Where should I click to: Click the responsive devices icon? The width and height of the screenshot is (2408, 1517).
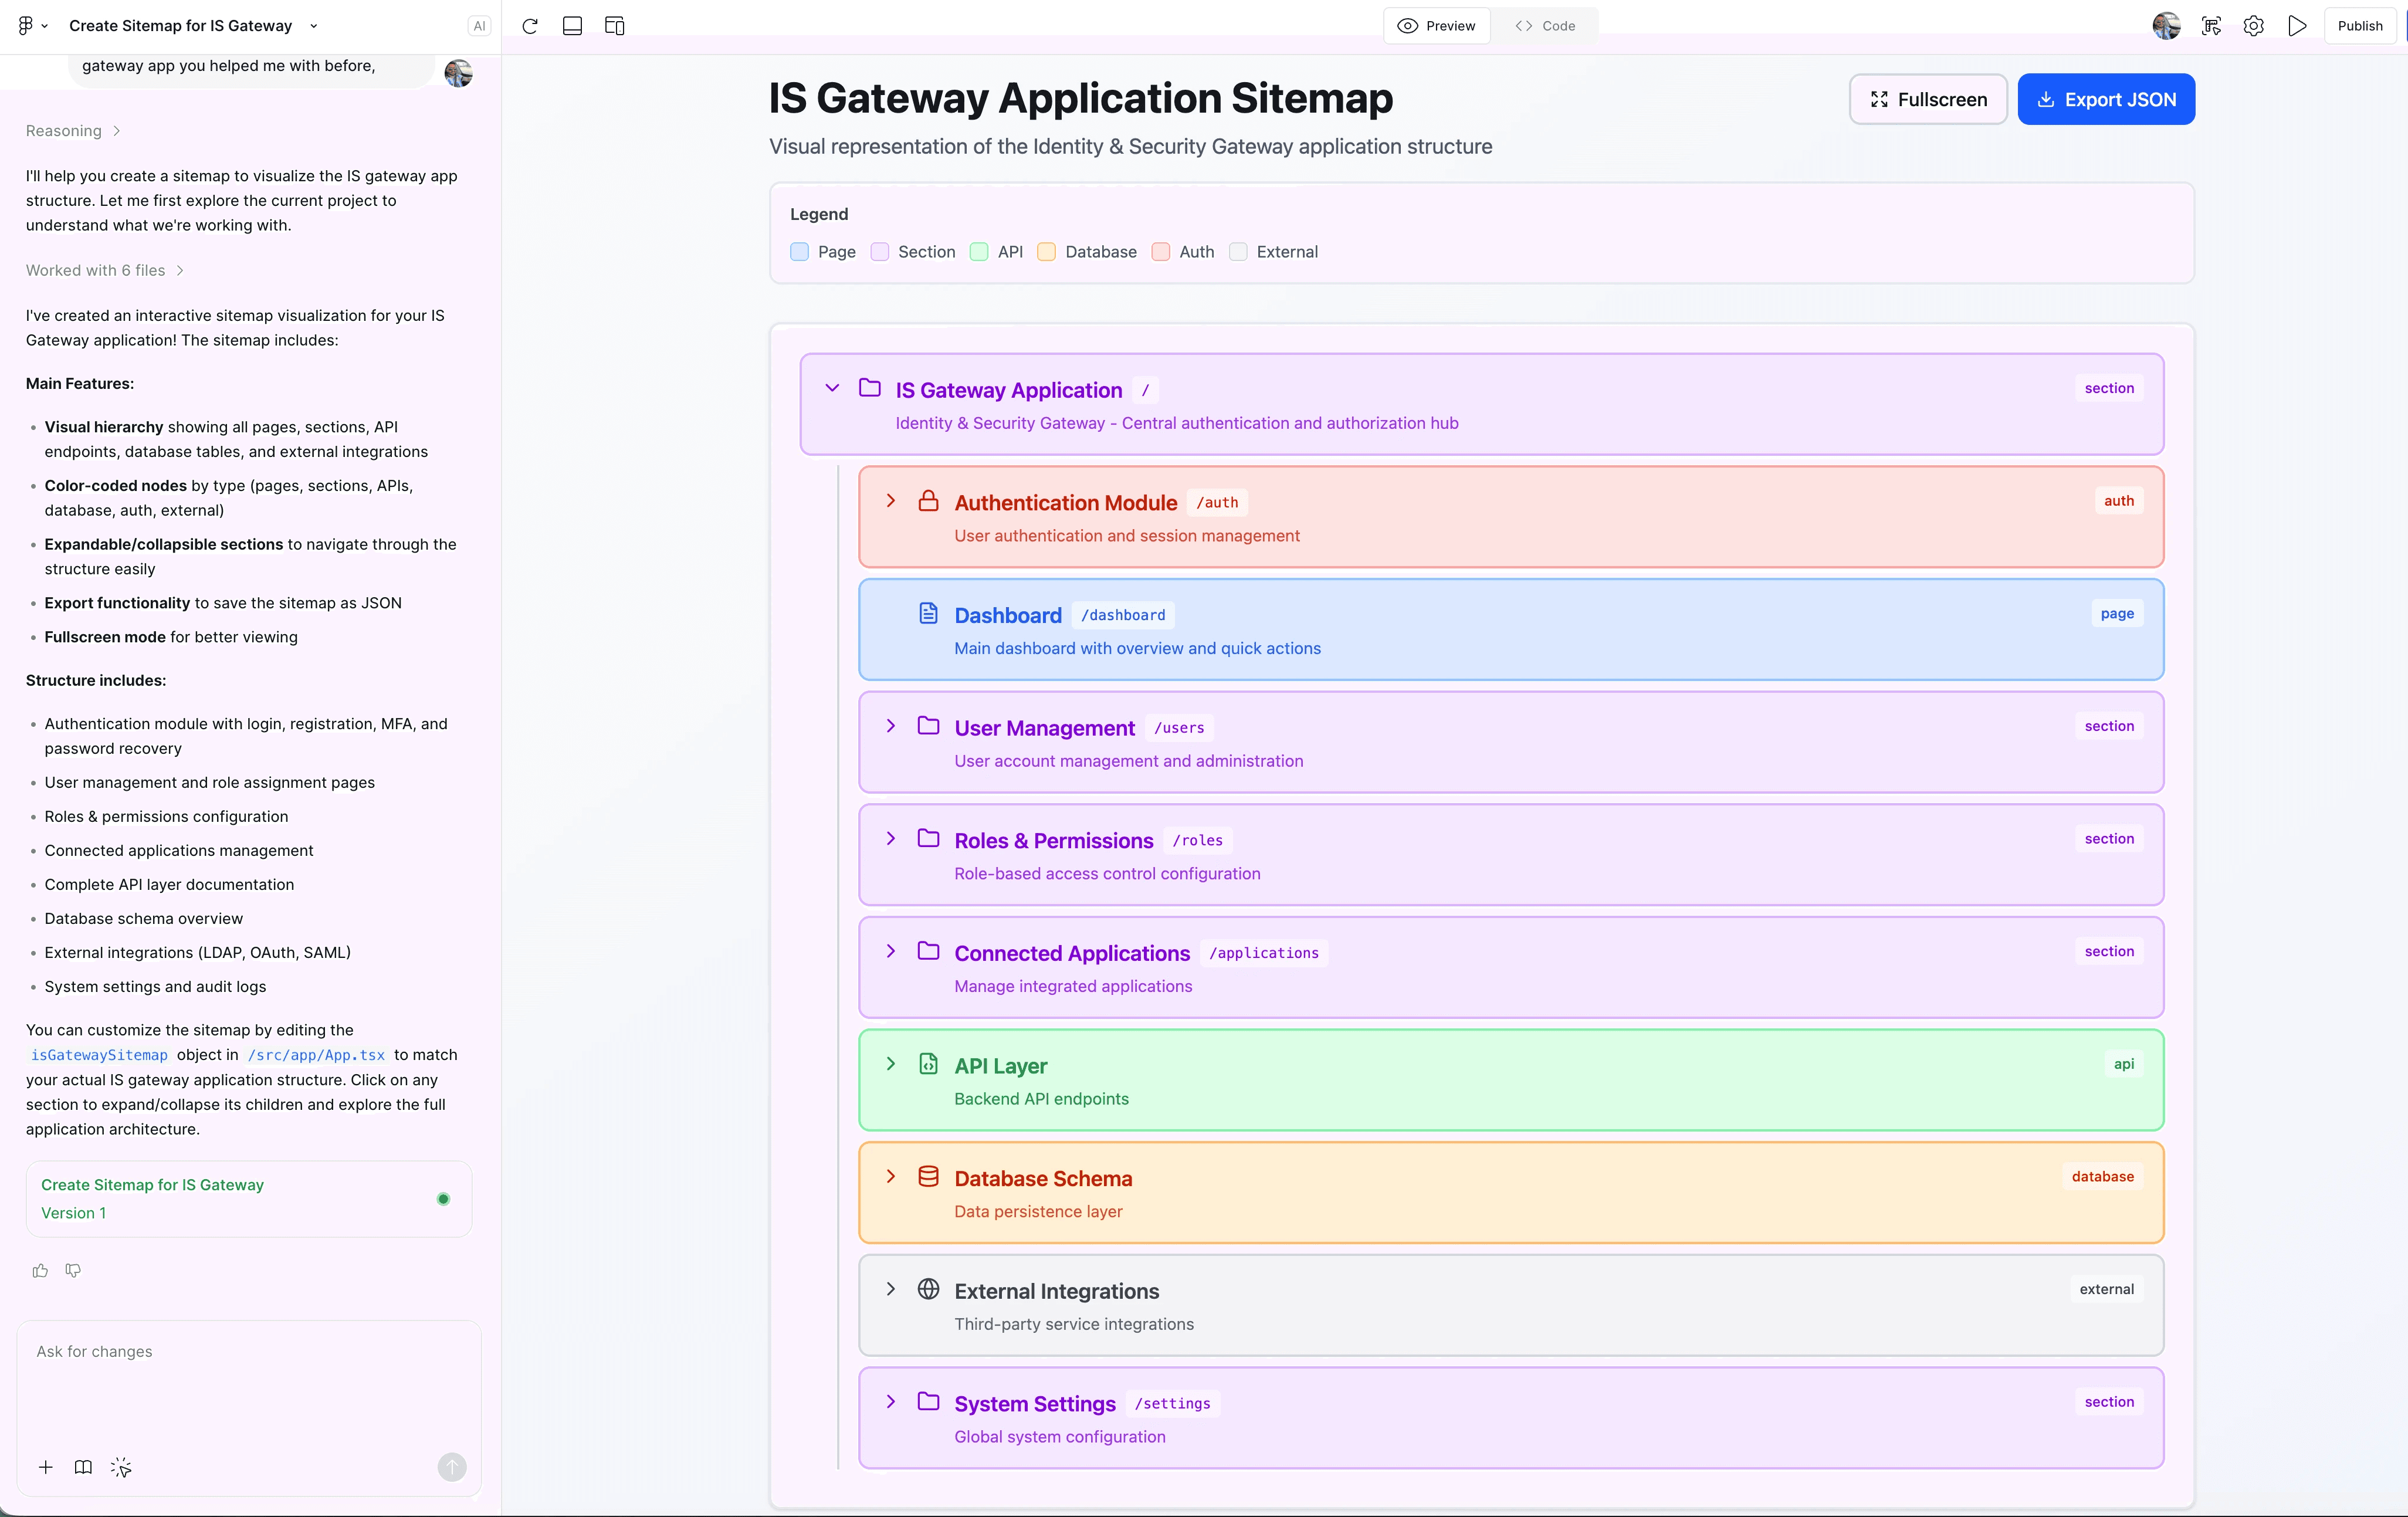coord(614,26)
